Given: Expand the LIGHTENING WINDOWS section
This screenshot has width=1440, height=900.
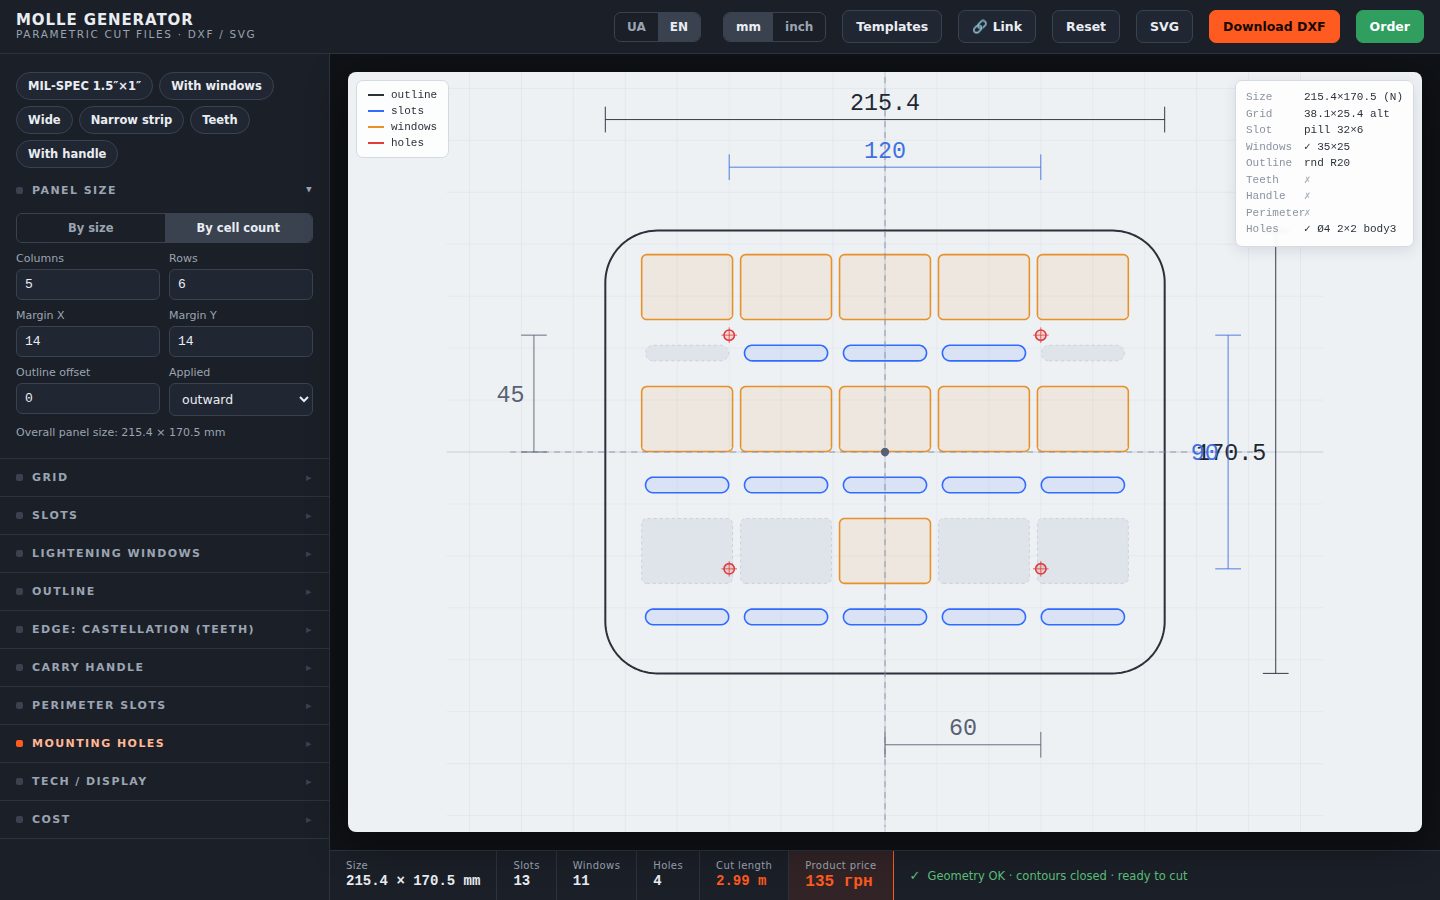Looking at the screenshot, I should click(164, 553).
